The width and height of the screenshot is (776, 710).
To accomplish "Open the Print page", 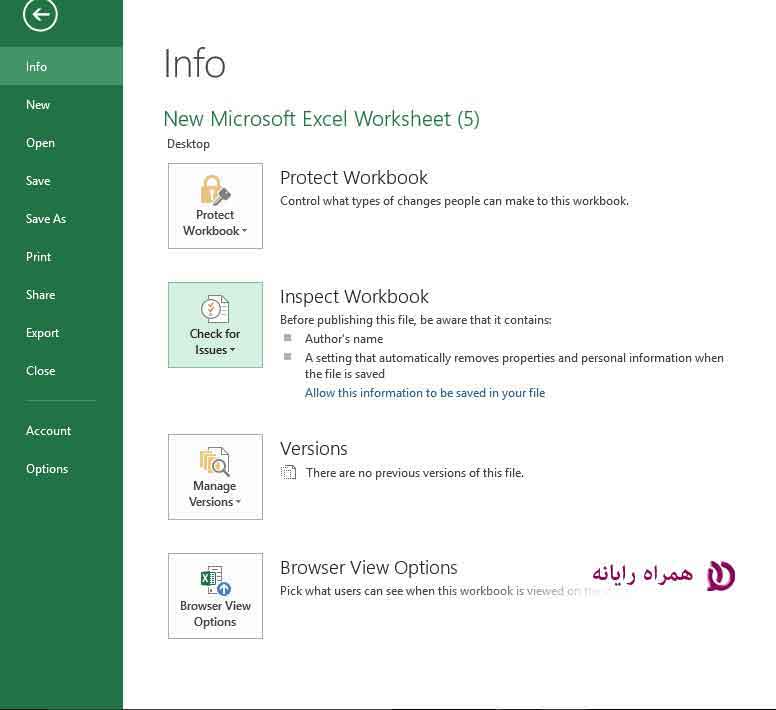I will tap(61, 257).
